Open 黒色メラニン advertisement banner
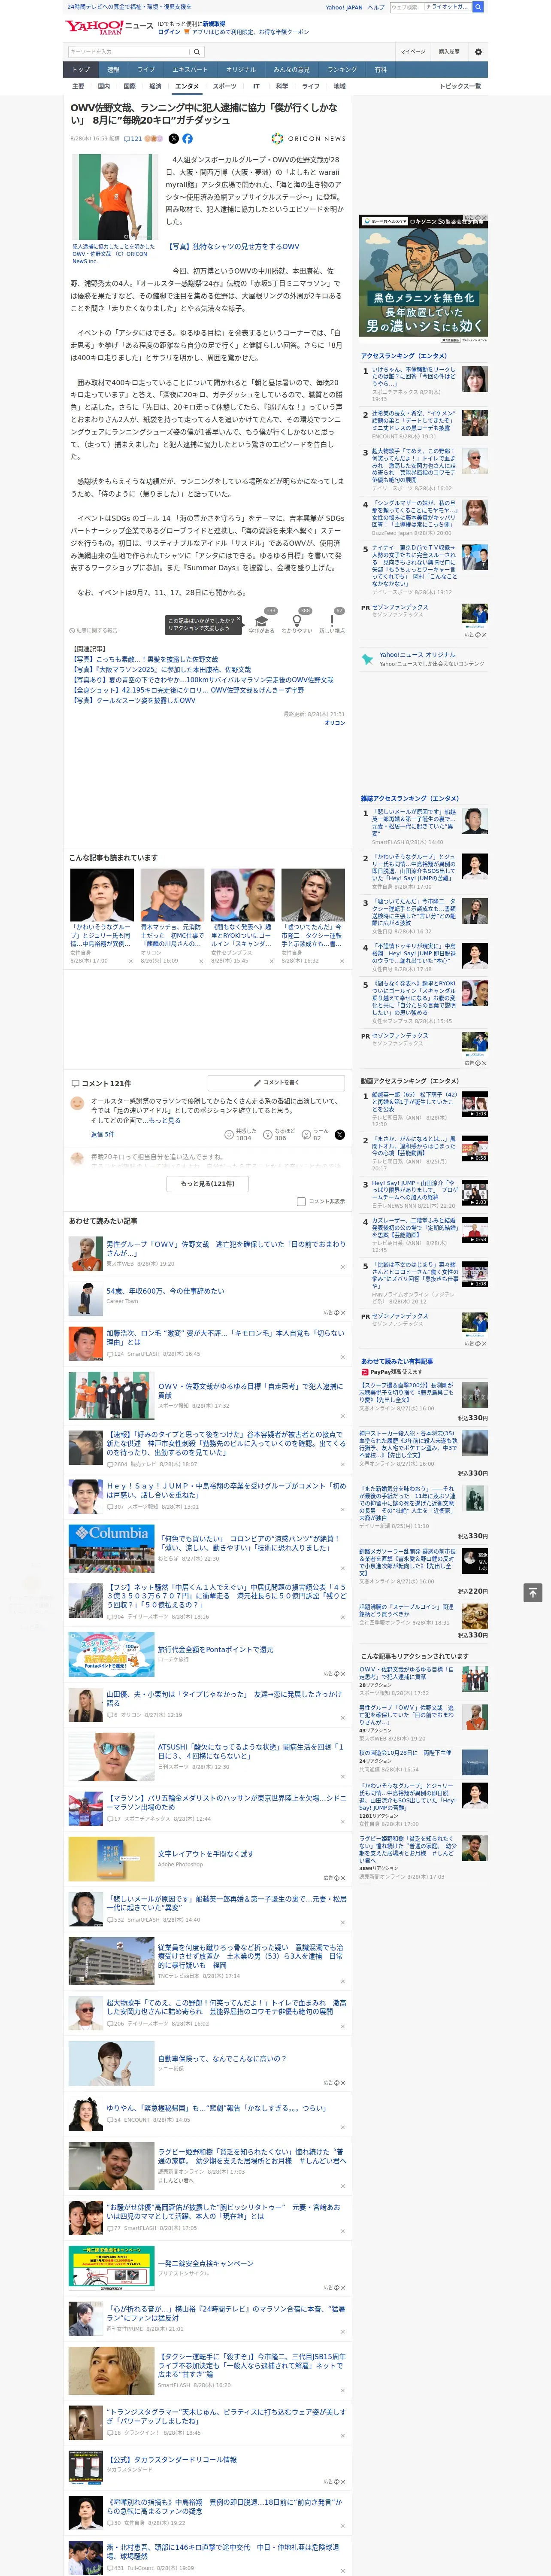The width and height of the screenshot is (551, 2576). pos(424,279)
